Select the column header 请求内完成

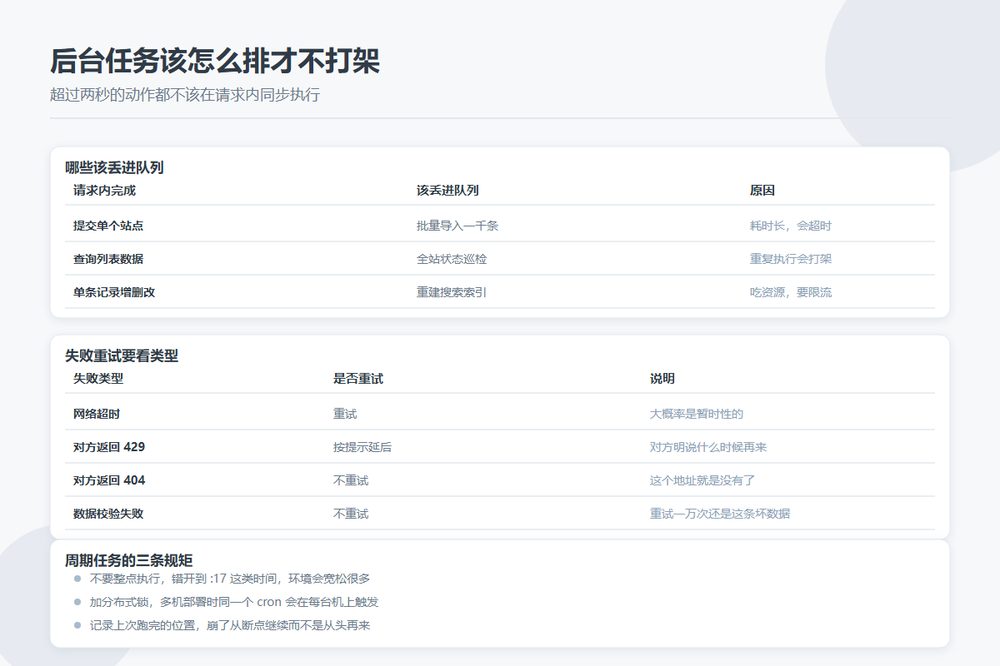105,190
